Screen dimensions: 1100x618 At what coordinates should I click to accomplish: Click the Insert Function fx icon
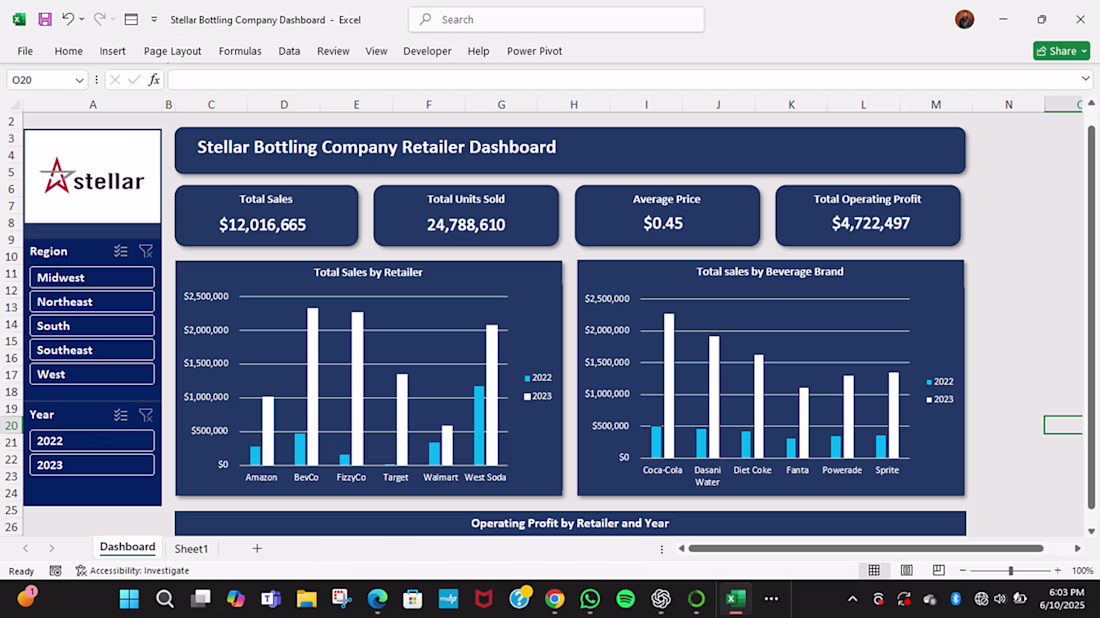(x=154, y=80)
